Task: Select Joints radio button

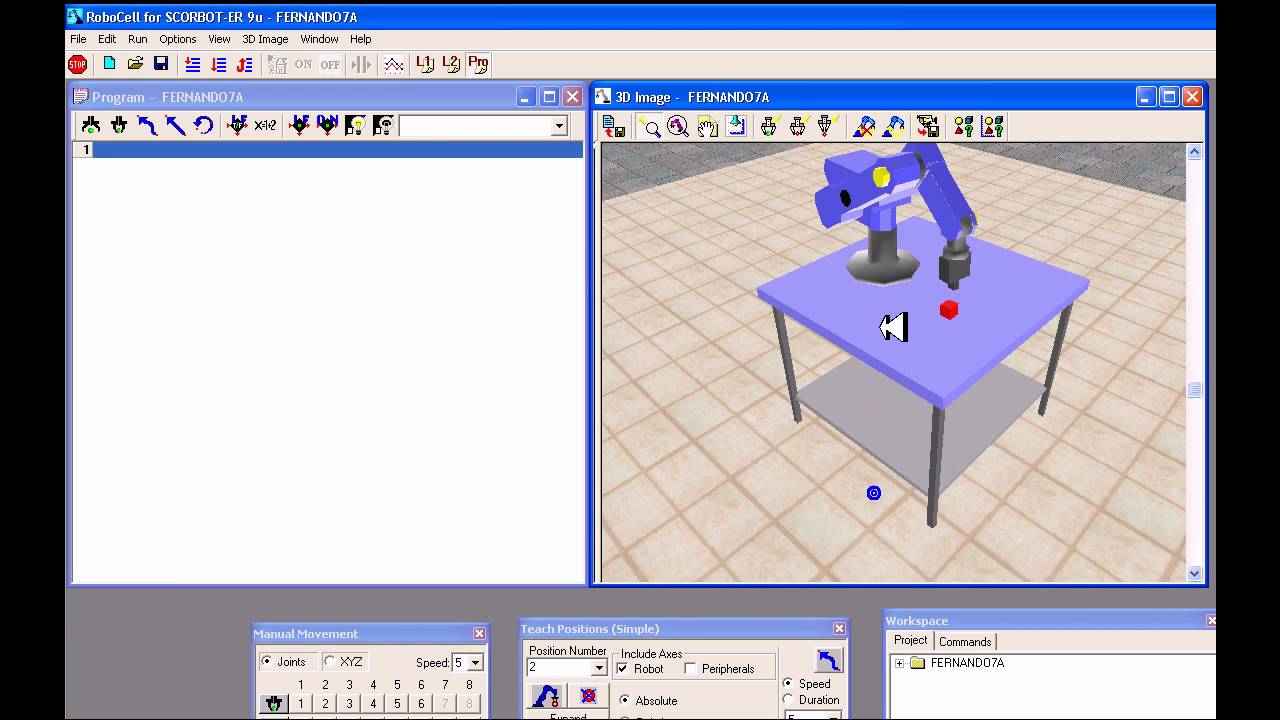Action: [266, 662]
